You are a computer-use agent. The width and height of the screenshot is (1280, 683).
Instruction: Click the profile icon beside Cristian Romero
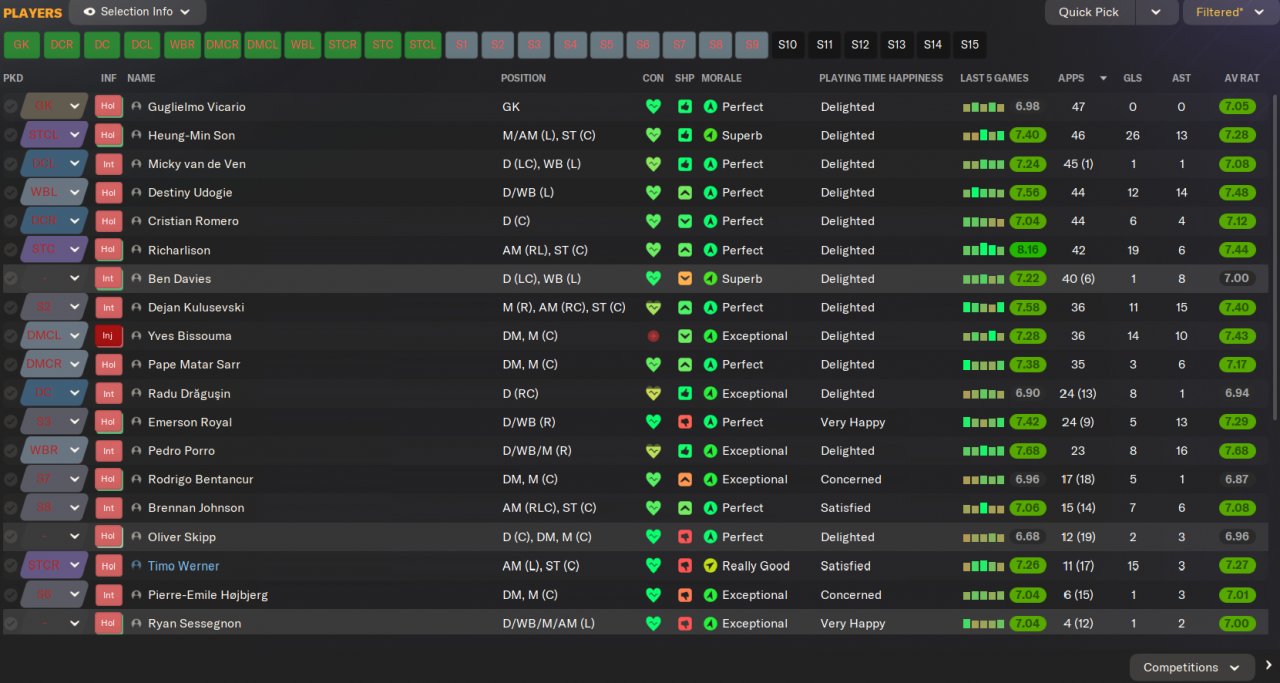point(136,221)
